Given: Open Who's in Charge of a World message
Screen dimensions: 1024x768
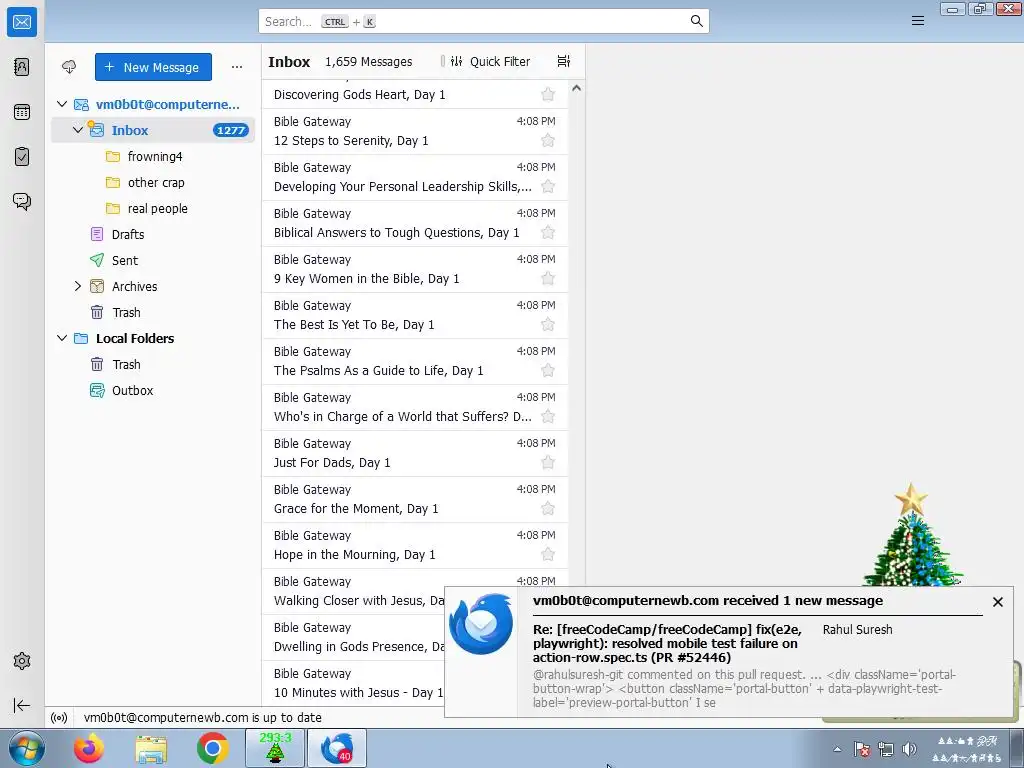Looking at the screenshot, I should point(415,408).
